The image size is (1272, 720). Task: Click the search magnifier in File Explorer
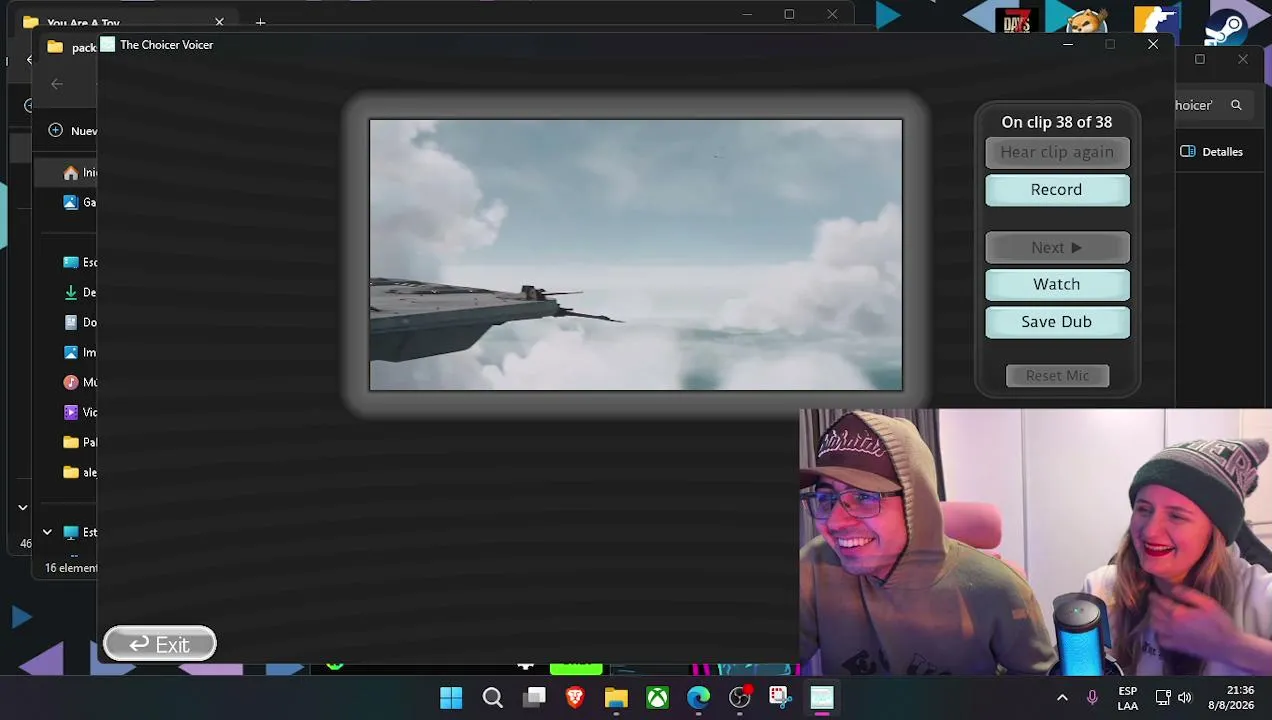tap(1236, 105)
